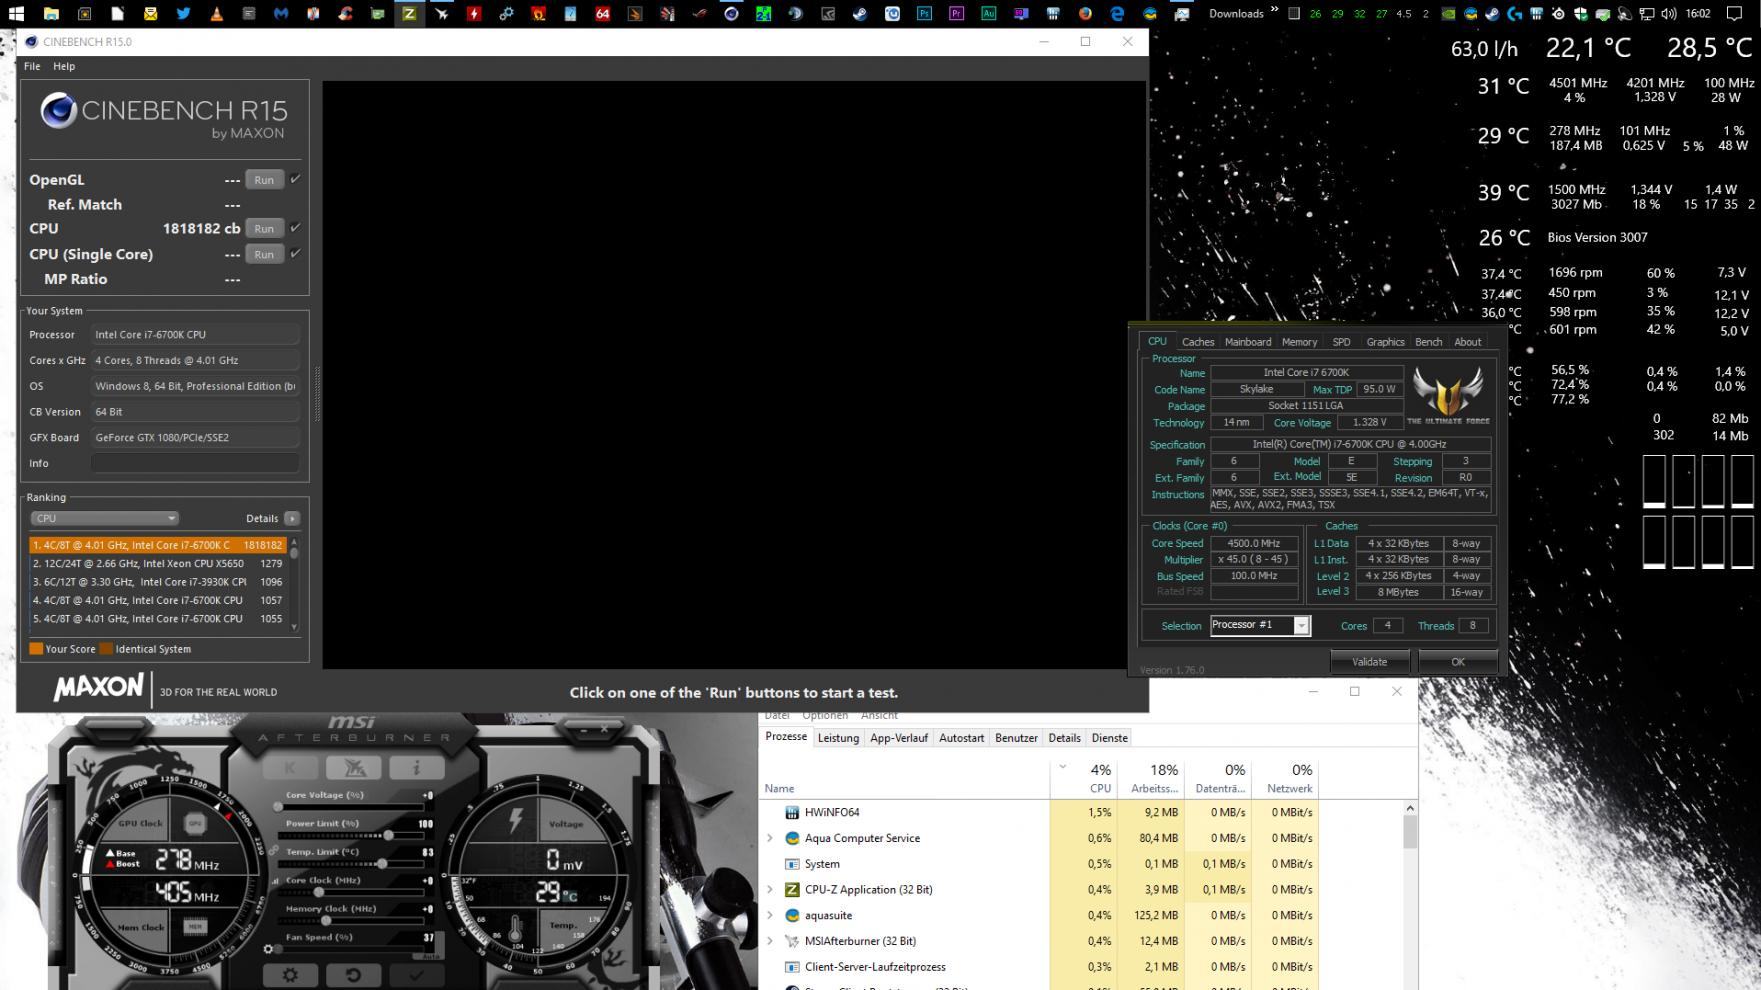
Task: Open CPU-Z Processor #1 selection dropdown
Action: click(x=1260, y=625)
